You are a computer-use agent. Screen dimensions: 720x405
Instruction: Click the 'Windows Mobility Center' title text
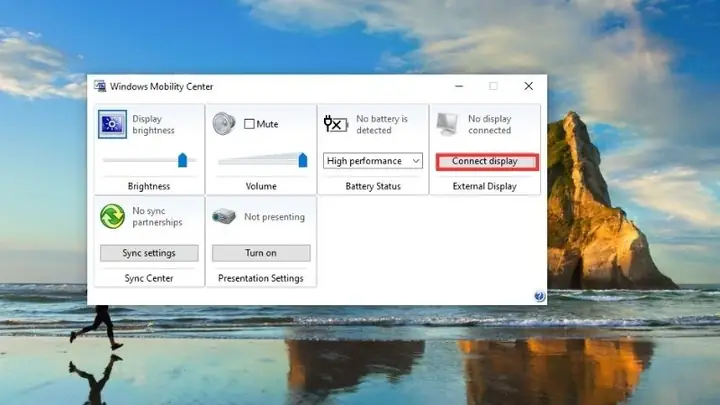coord(162,86)
